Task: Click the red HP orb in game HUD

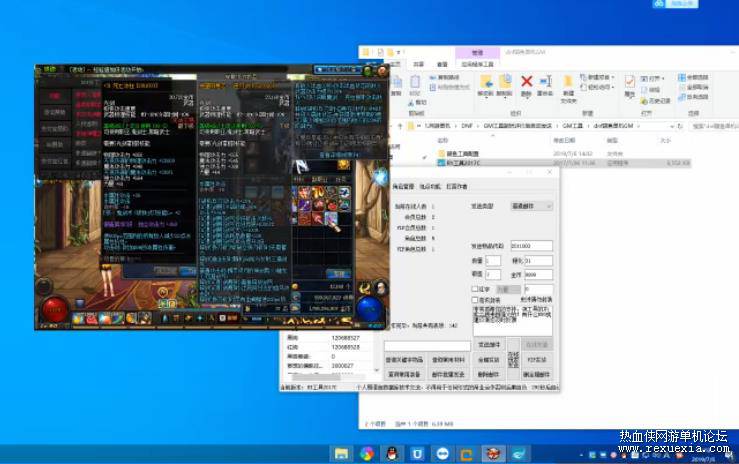Action: pyautogui.click(x=55, y=310)
